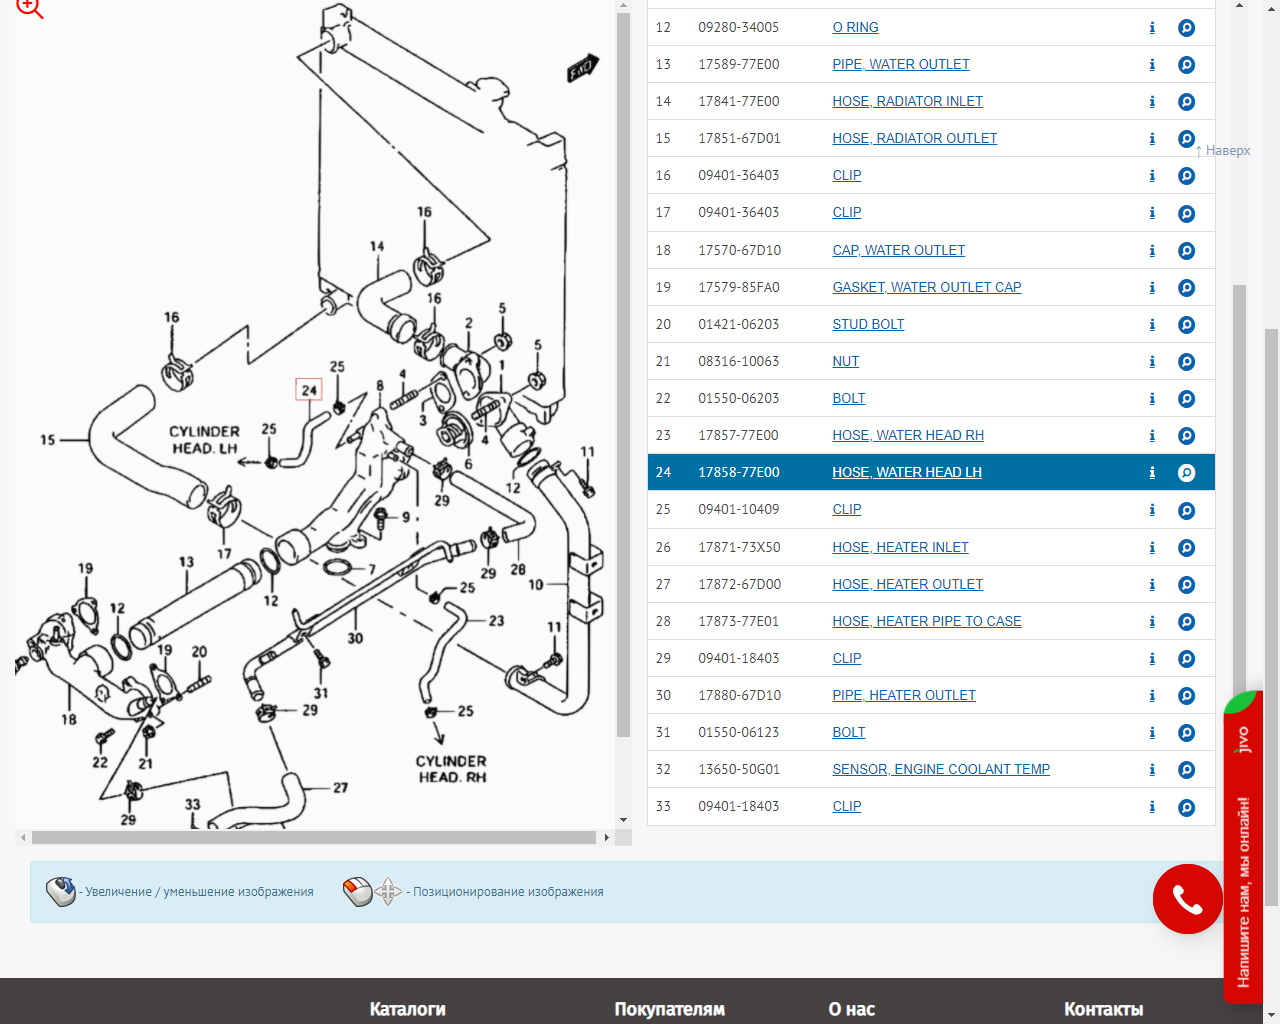The image size is (1280, 1024).
Task: Click the HOSE, HEATER PIPE TO CASE link
Action: tap(926, 621)
